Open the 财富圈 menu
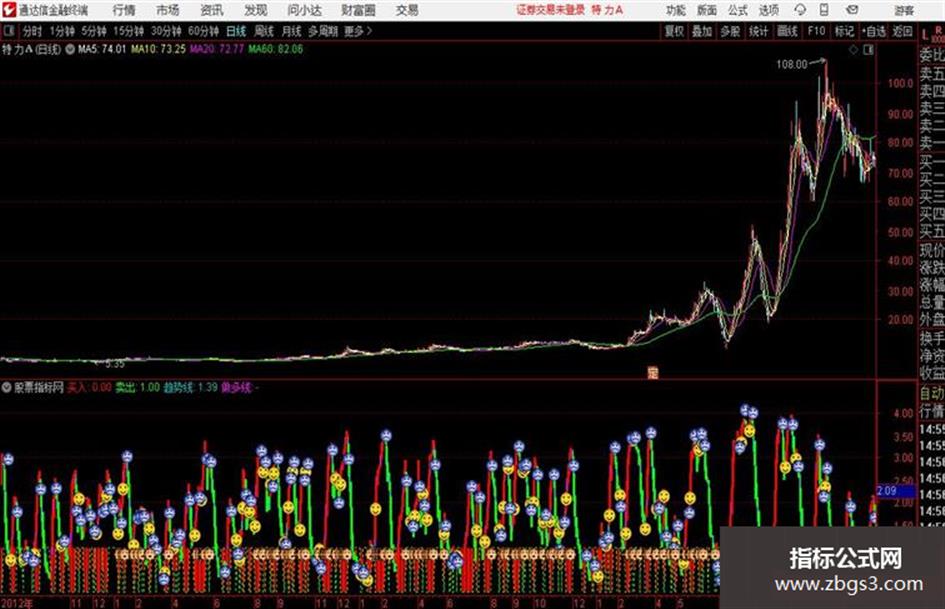The image size is (945, 609). (358, 10)
